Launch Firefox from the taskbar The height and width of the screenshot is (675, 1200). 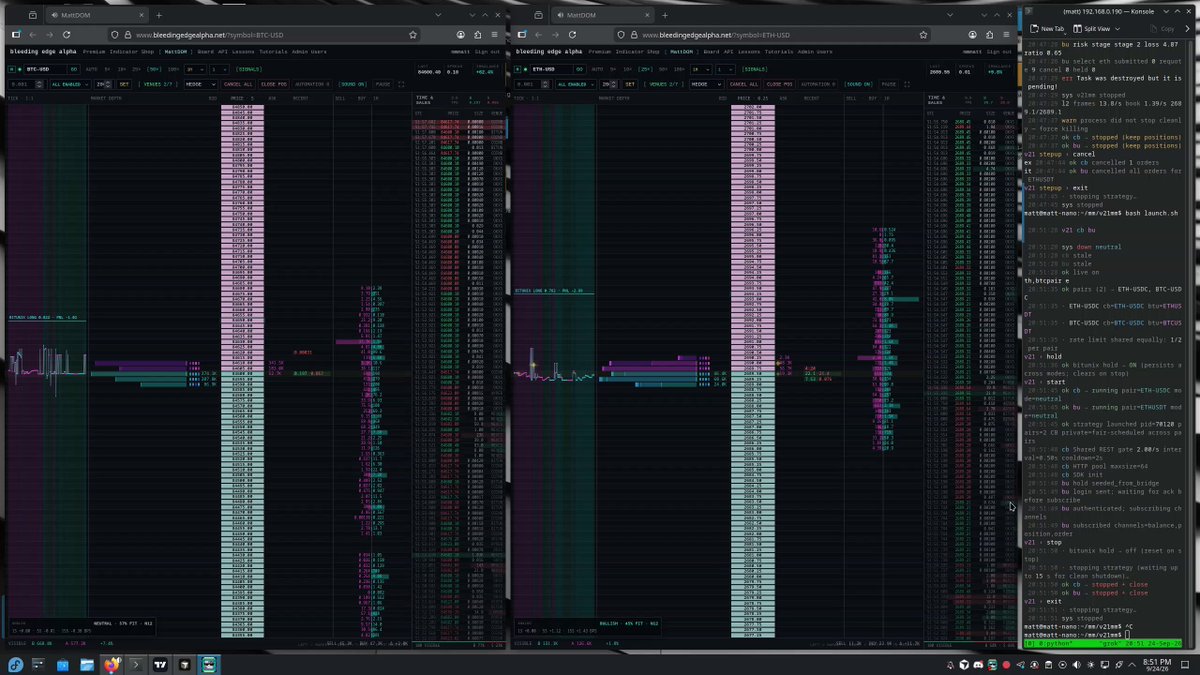111,664
